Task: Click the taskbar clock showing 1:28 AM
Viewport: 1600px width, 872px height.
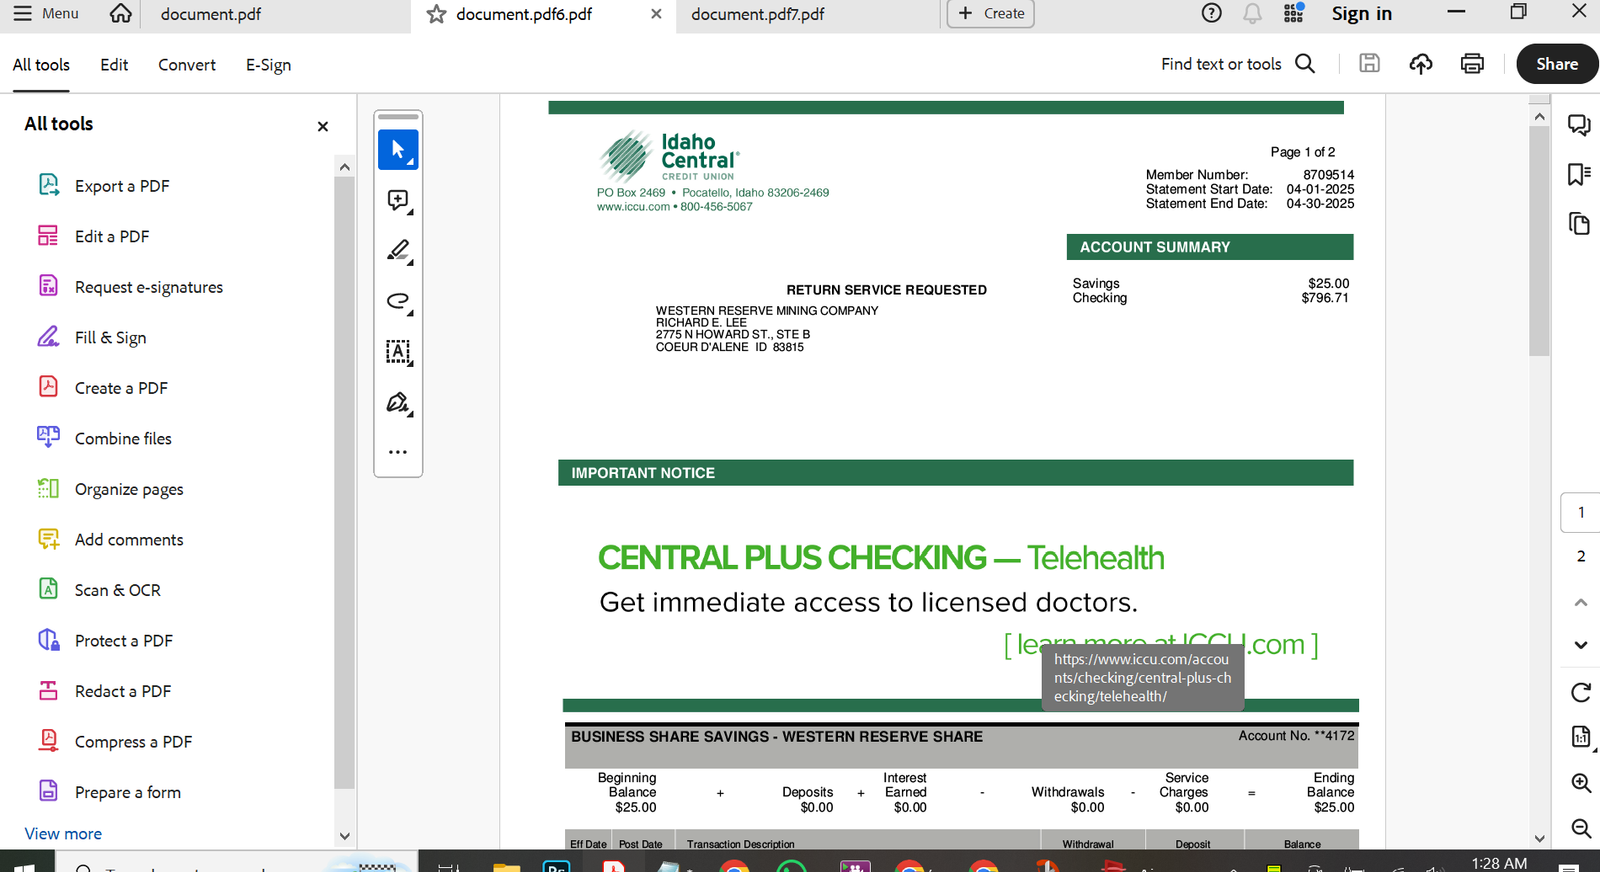Action: [1499, 862]
